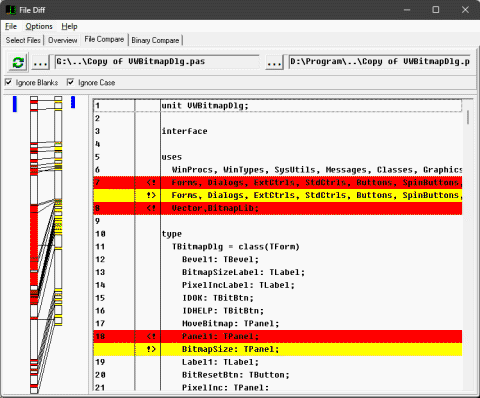Click the vertical scrollbar thumb in compare view

click(468, 117)
